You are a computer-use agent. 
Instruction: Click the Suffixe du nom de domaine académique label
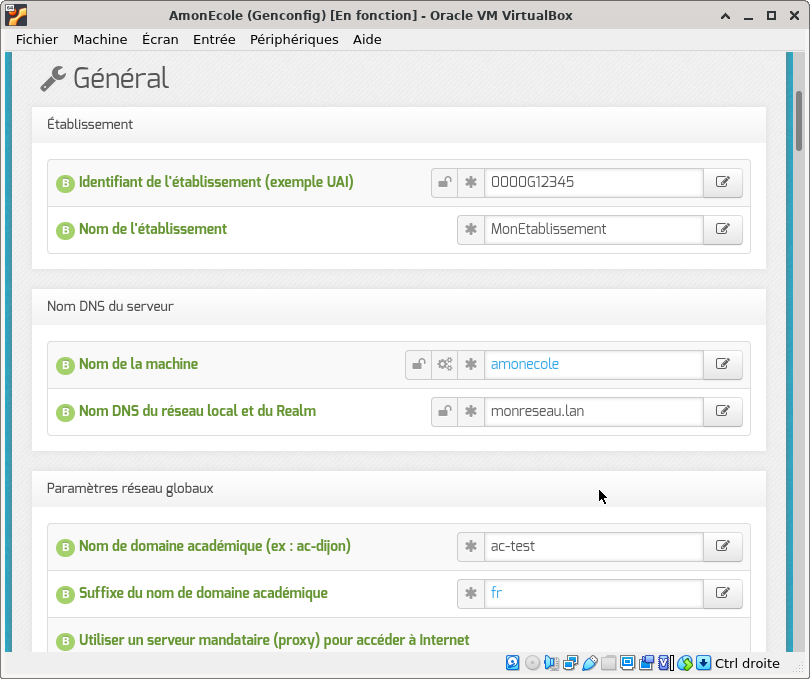(203, 593)
